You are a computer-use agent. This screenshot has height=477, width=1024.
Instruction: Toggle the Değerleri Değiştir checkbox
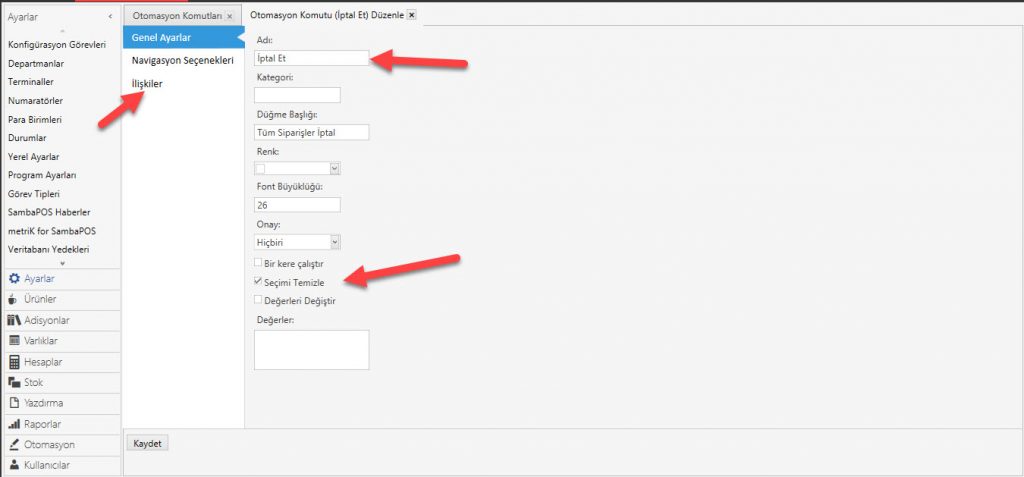click(x=259, y=300)
